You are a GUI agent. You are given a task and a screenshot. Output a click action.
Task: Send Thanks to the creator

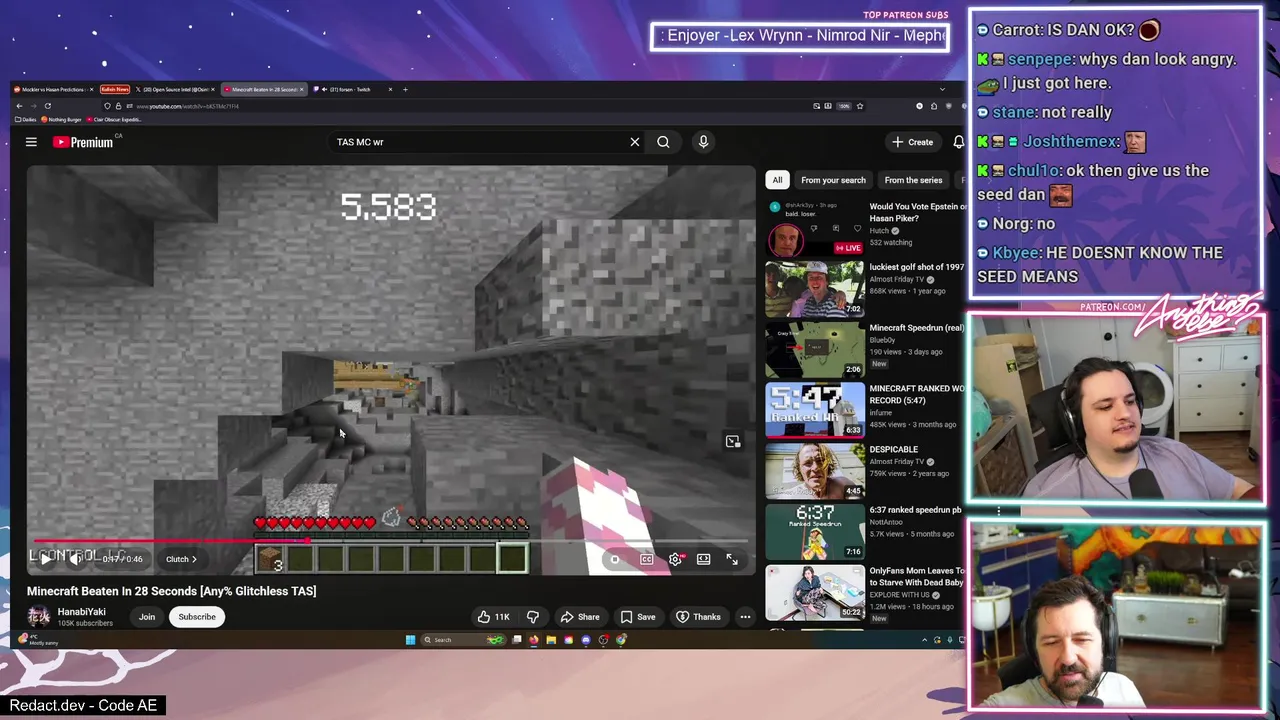698,617
